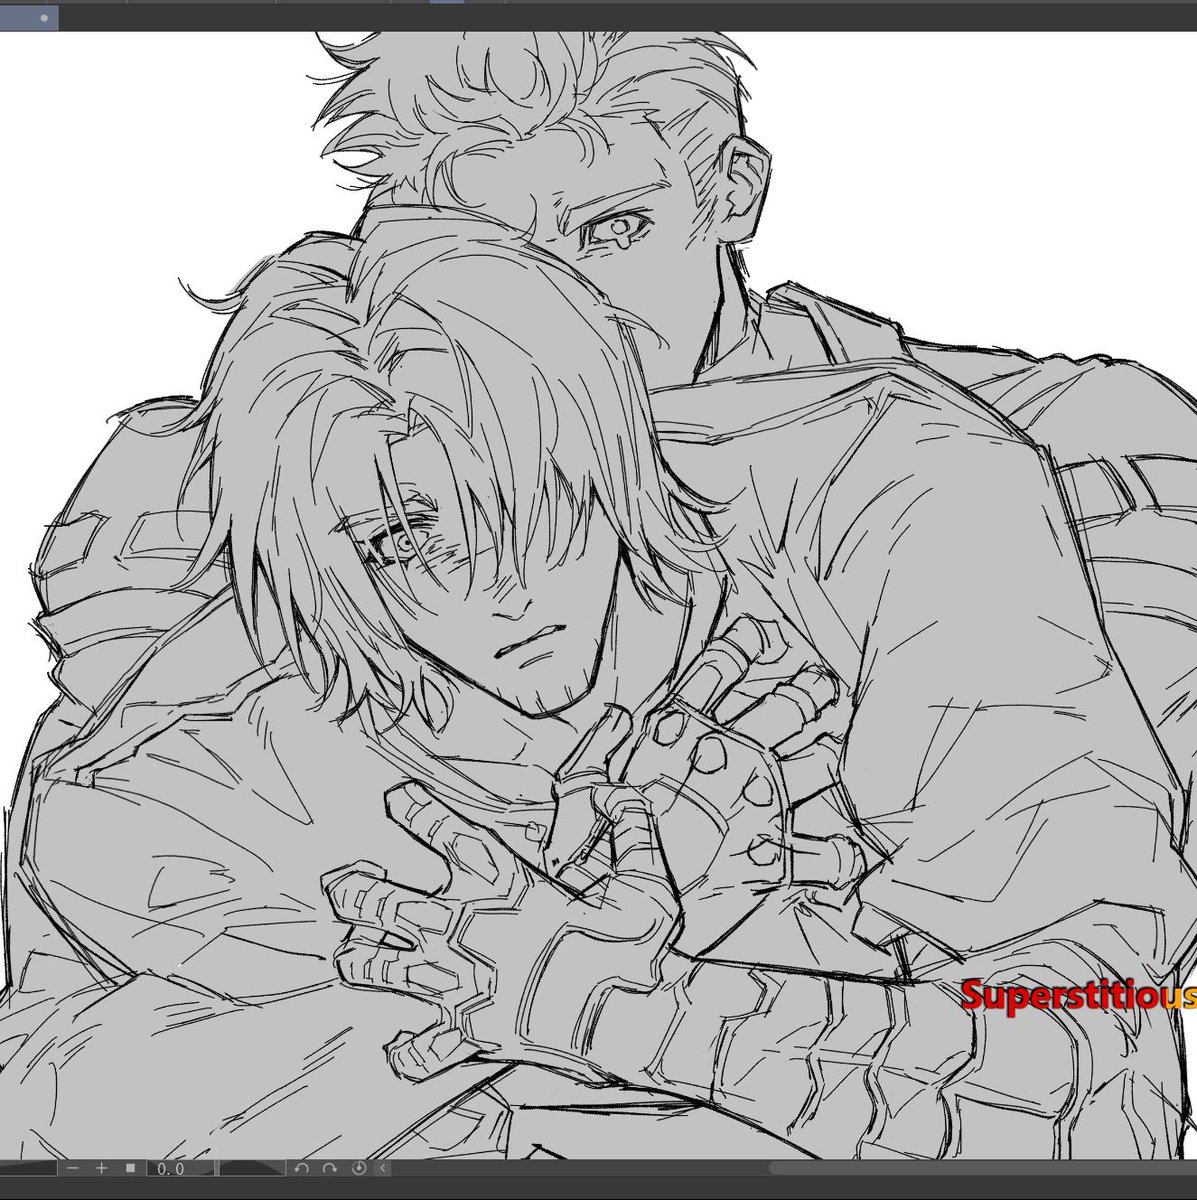Select the open canvas tab with the unsaved dot
The height and width of the screenshot is (1200, 1197).
[29, 17]
